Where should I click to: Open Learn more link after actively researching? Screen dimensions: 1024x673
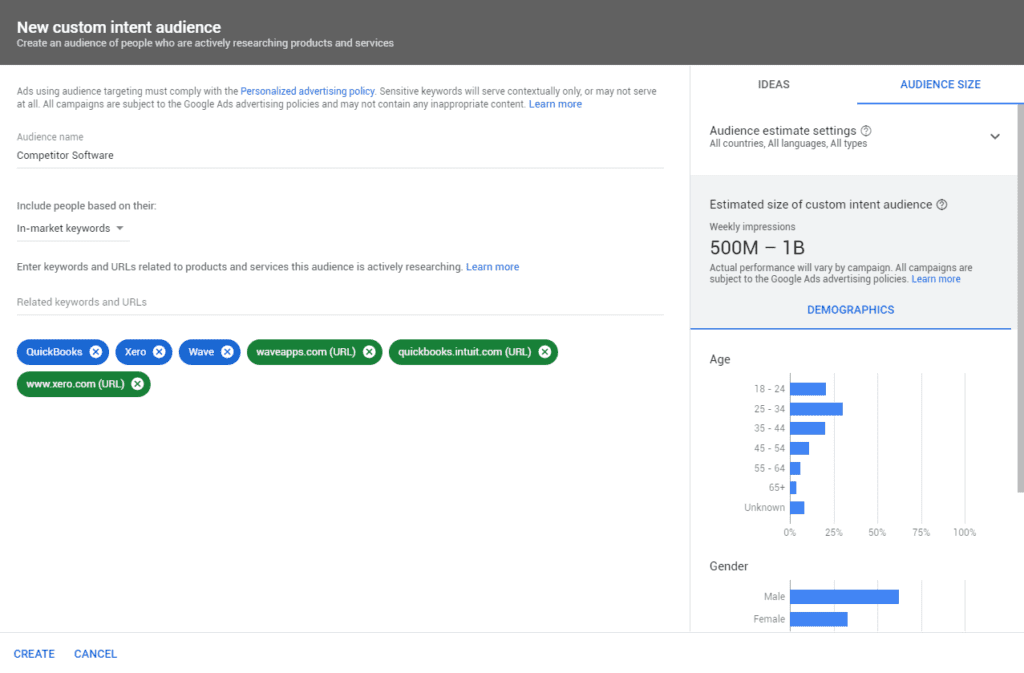(x=492, y=266)
